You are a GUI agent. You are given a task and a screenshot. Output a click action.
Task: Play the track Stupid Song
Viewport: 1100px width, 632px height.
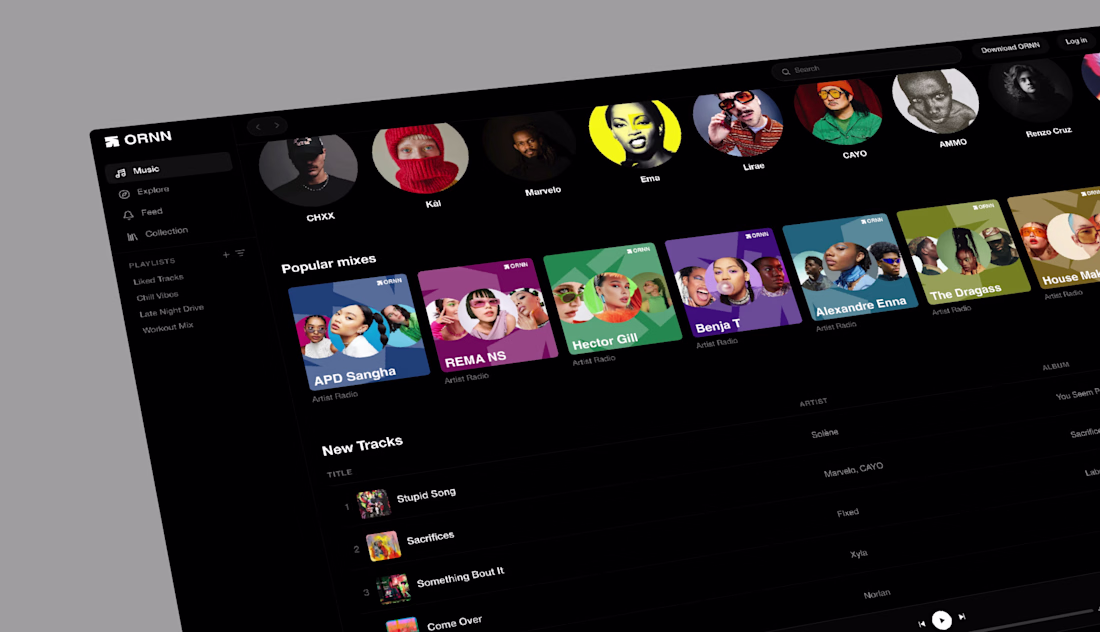coord(426,495)
